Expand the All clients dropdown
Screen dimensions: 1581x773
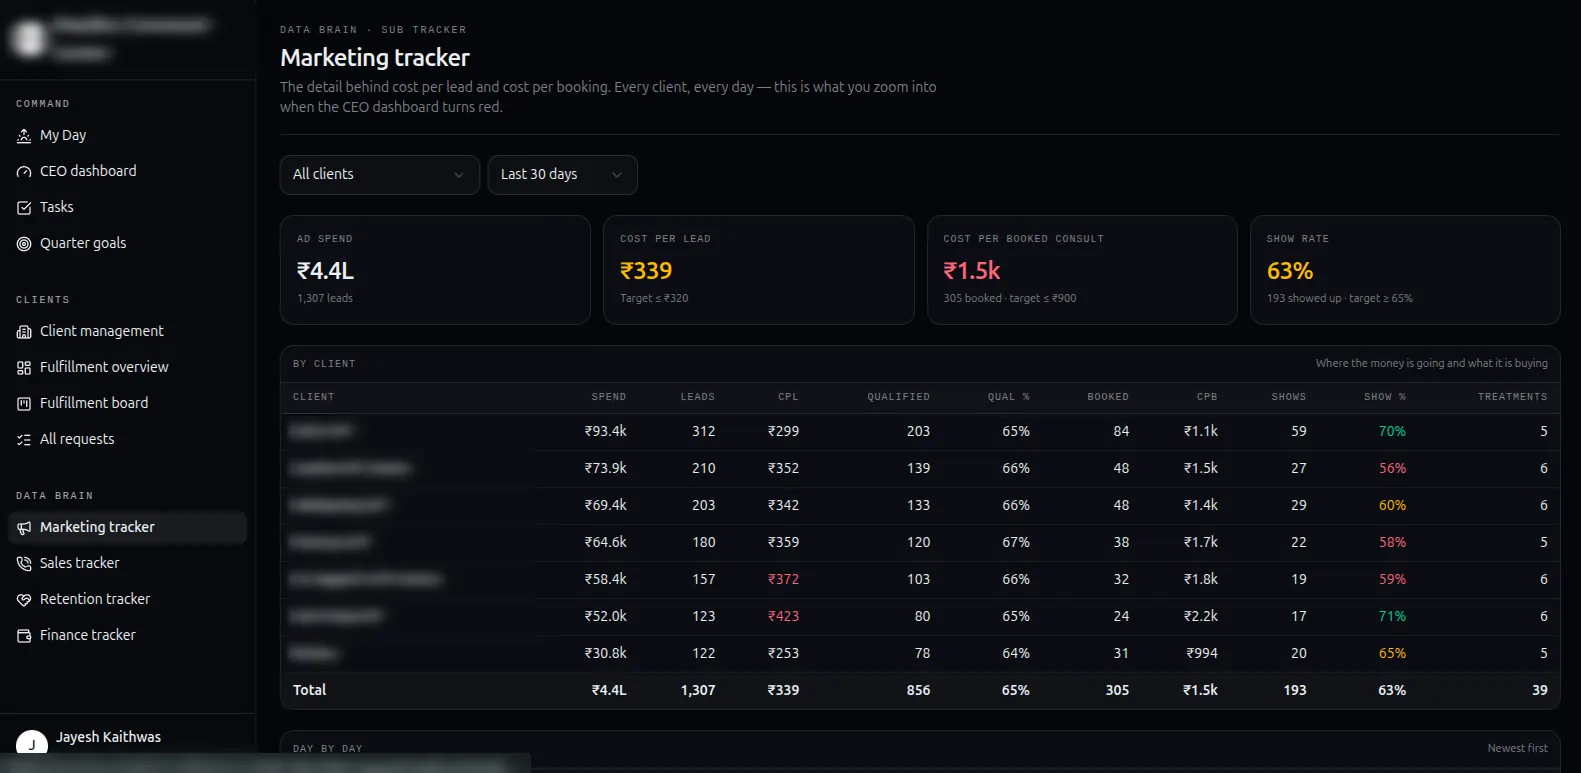click(380, 175)
